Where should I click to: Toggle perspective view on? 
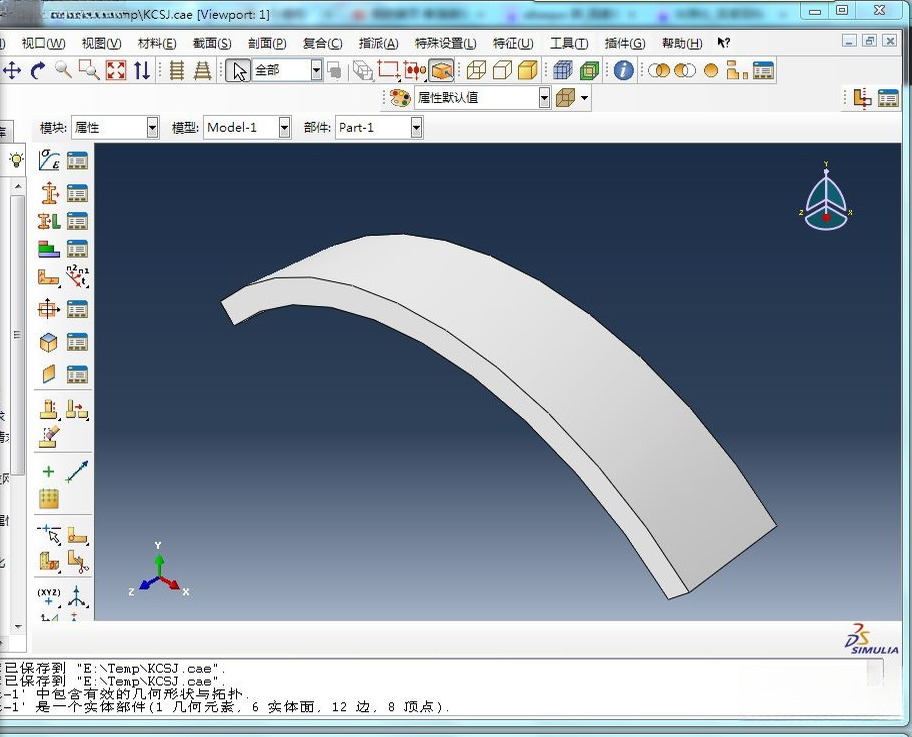click(202, 70)
